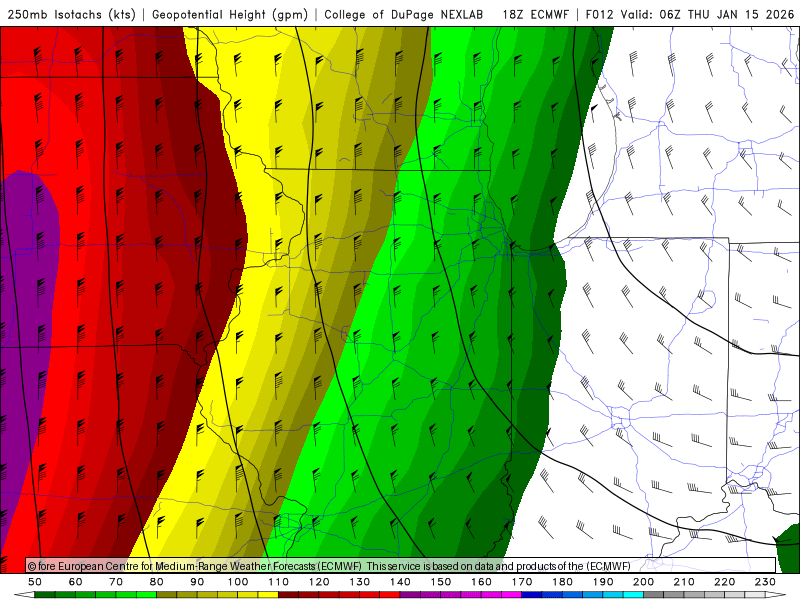This screenshot has height=600, width=800.
Task: Click the darkest green swatch at color bar start
Action: 45,595
